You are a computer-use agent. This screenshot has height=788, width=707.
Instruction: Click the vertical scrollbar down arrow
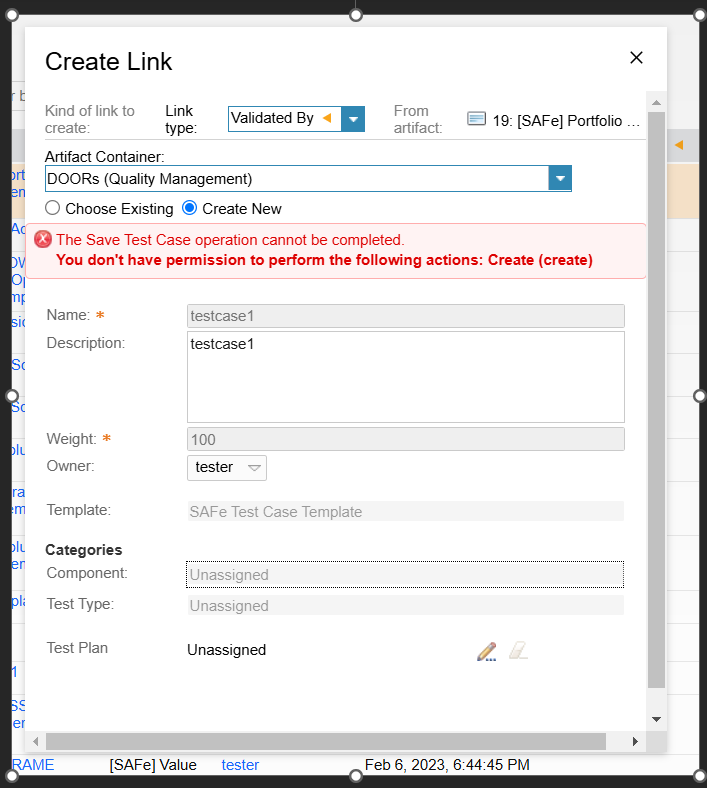tap(656, 719)
